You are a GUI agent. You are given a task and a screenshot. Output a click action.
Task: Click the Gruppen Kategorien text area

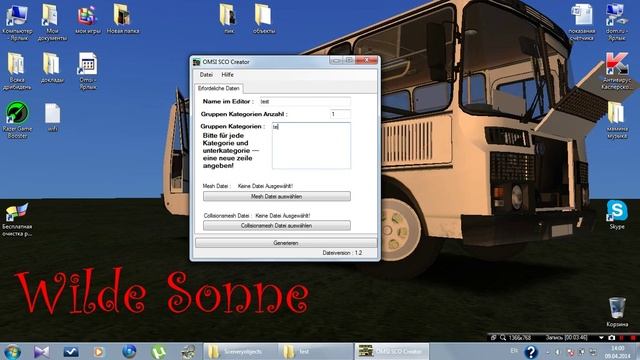click(x=311, y=146)
